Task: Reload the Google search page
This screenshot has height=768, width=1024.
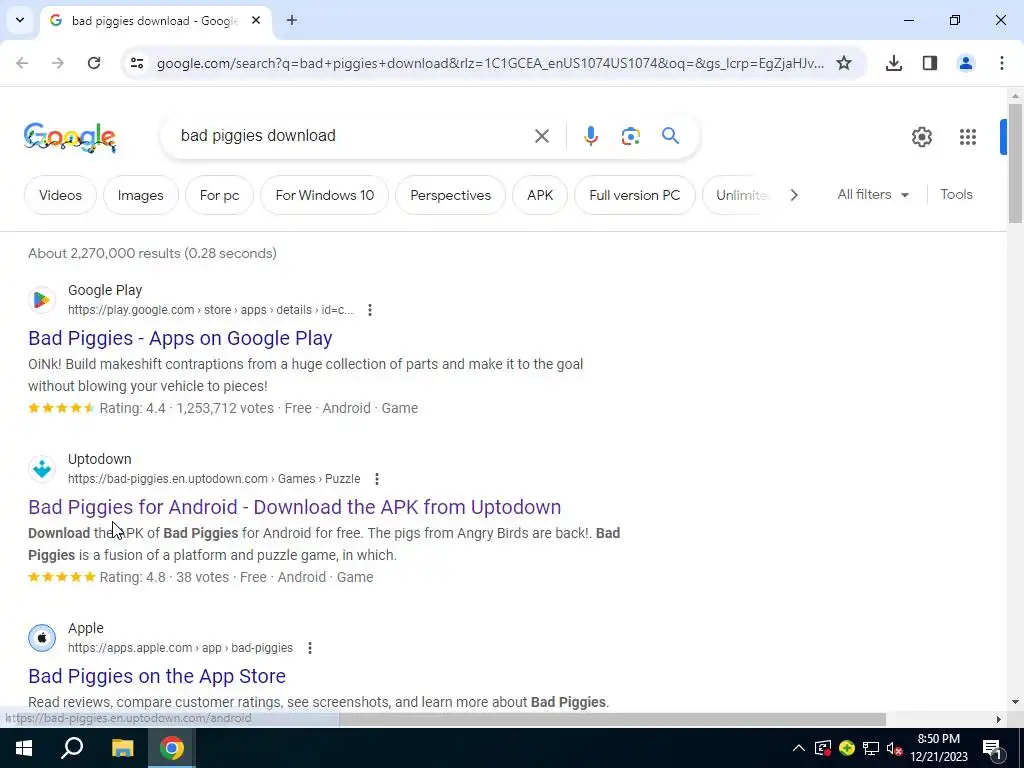Action: pos(94,63)
